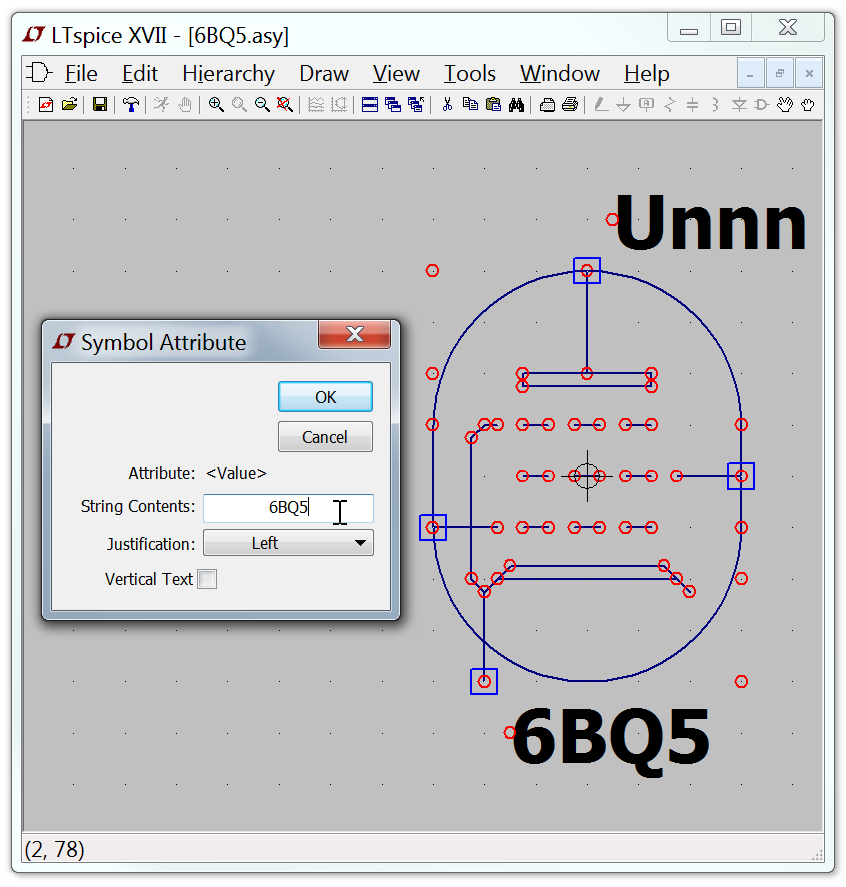Open the Draw menu

click(x=323, y=74)
